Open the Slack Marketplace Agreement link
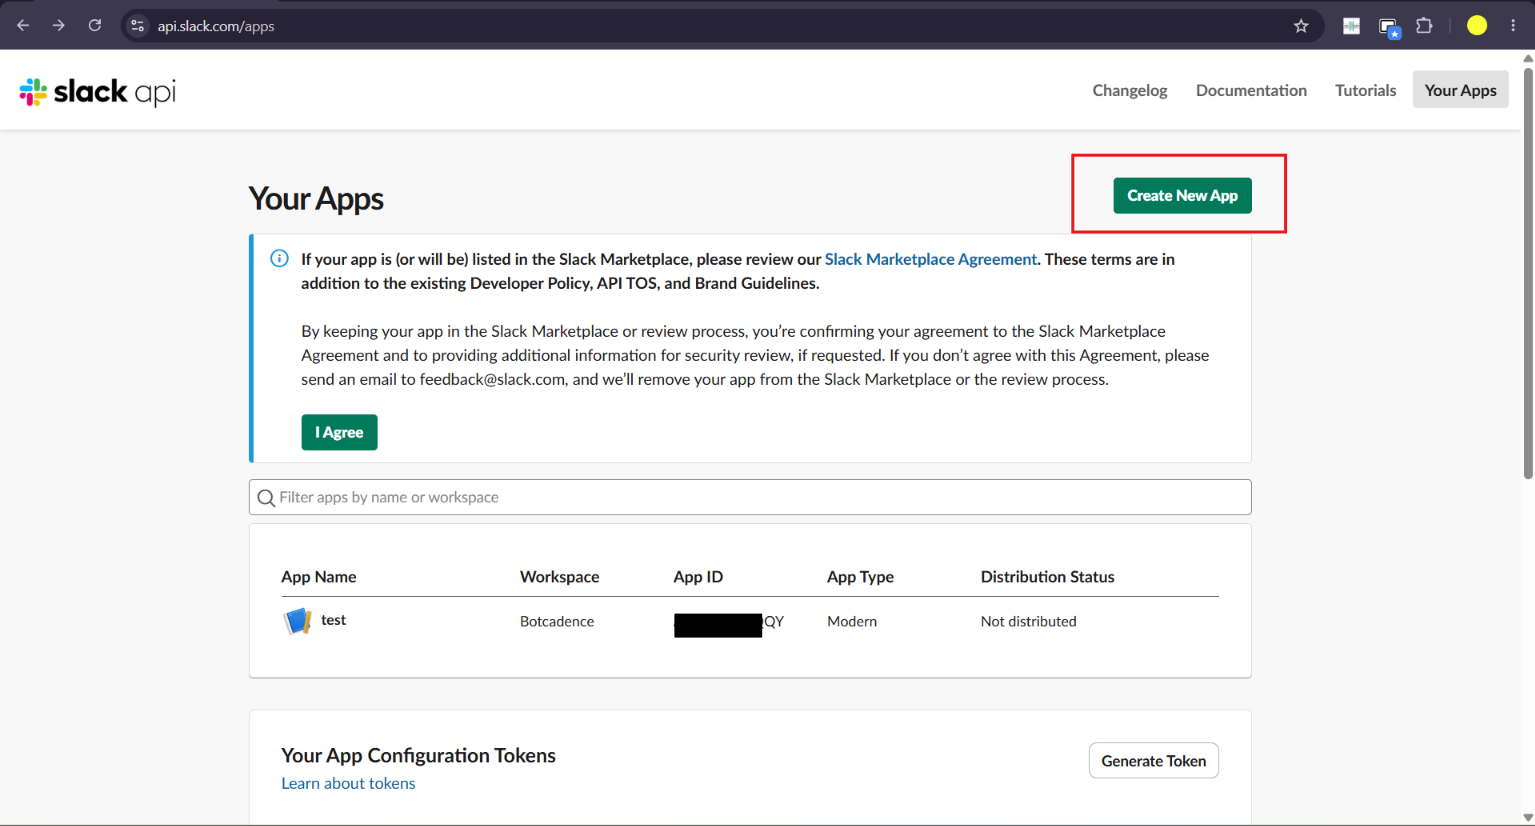The height and width of the screenshot is (826, 1535). [x=930, y=259]
